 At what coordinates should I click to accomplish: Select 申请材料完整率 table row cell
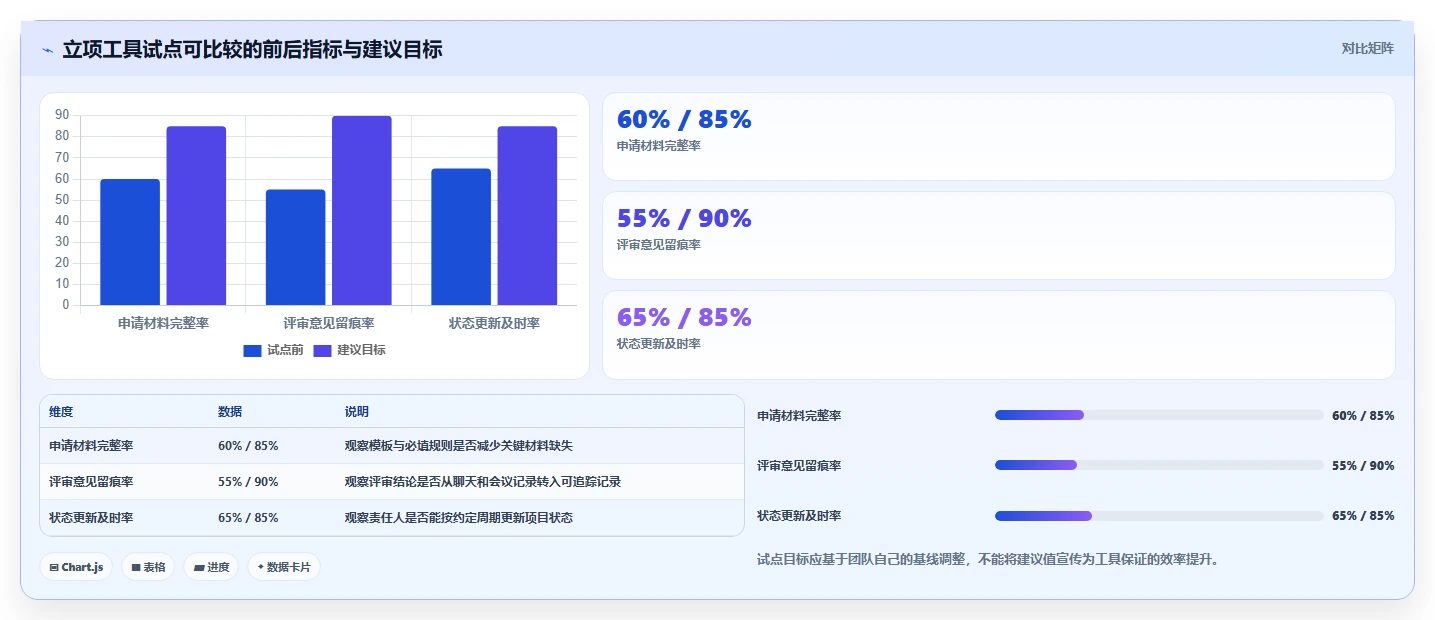(x=91, y=446)
